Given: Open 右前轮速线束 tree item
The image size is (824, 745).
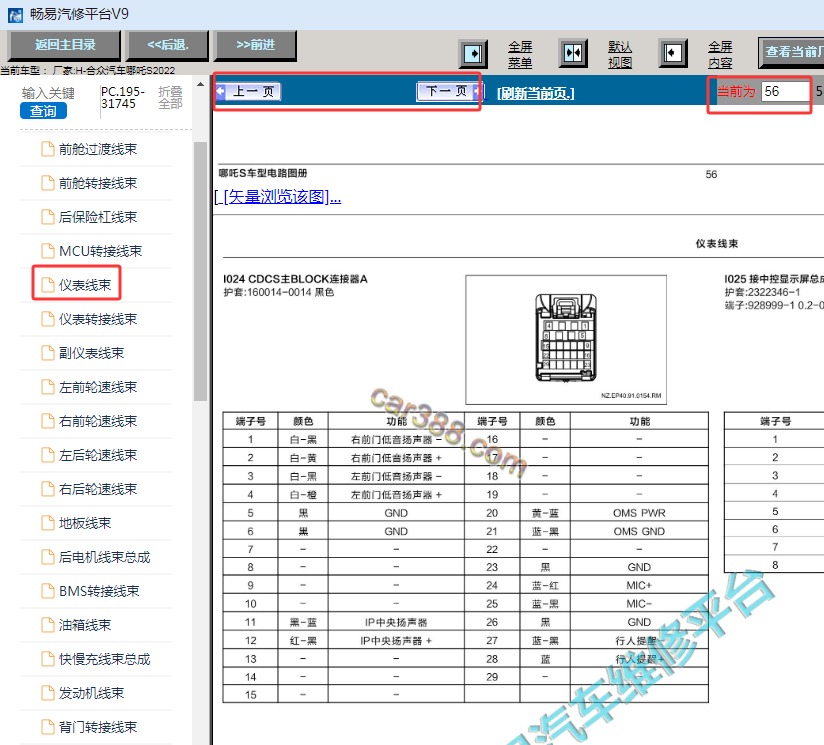Looking at the screenshot, I should coord(98,421).
